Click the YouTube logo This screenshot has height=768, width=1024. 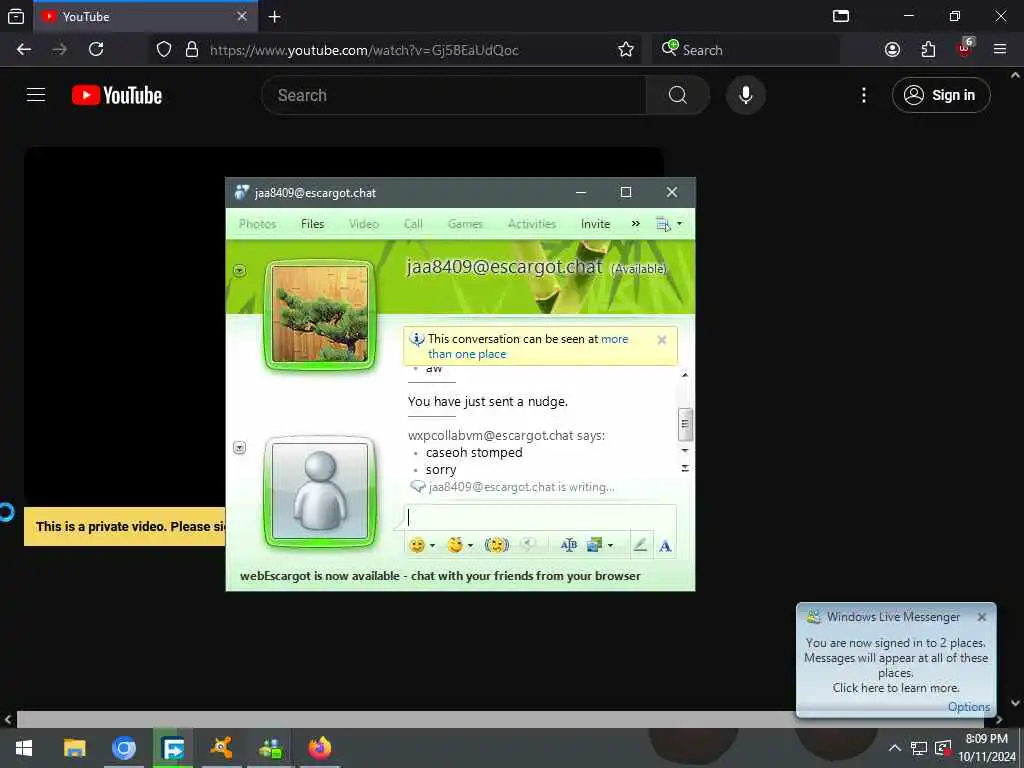117,95
